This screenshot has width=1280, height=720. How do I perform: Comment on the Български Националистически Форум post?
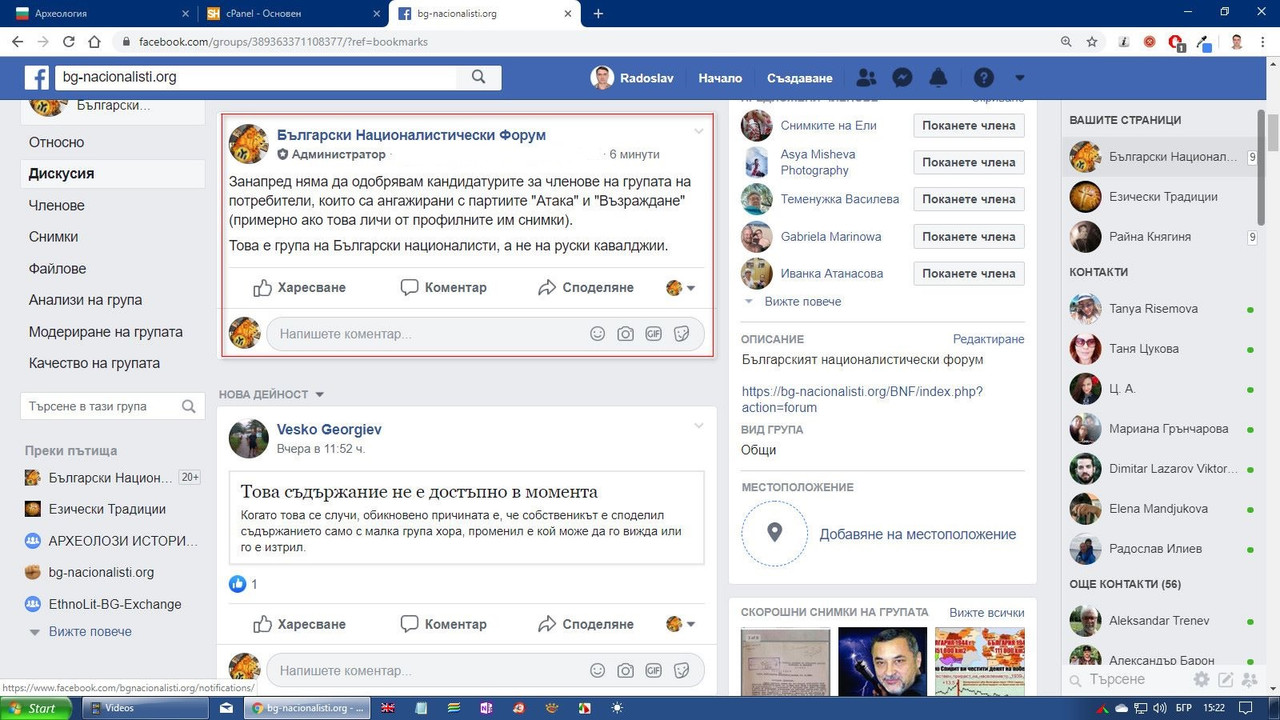click(443, 288)
